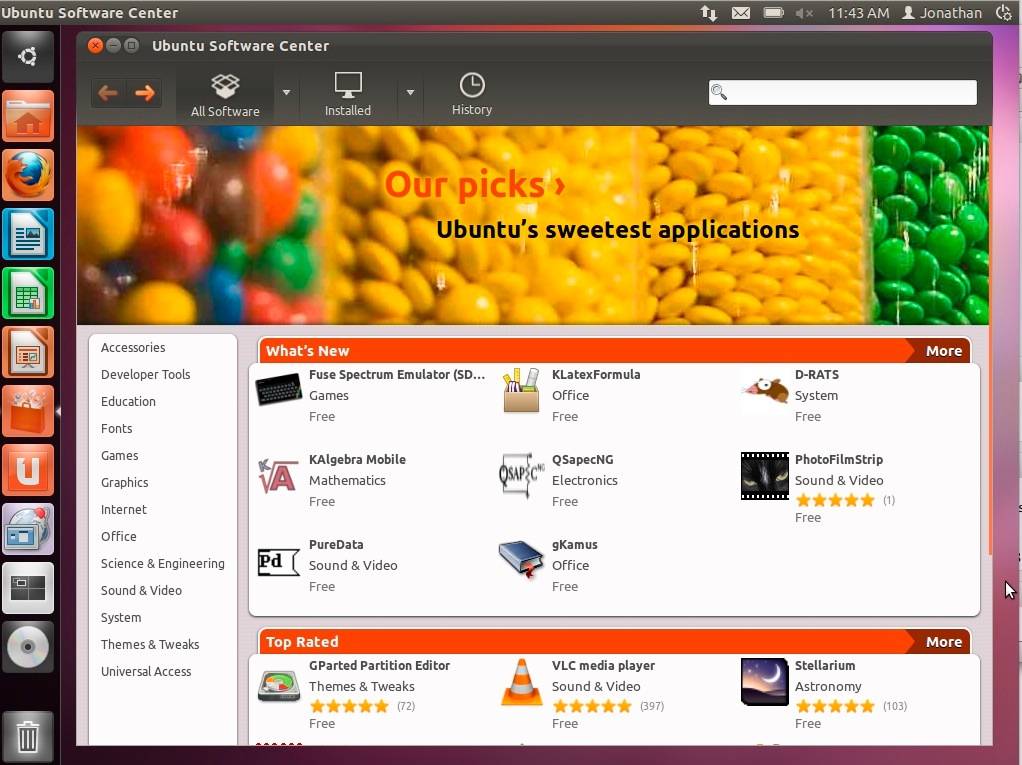Click the back arrow navigation button
Image resolution: width=1022 pixels, height=765 pixels.
108,93
